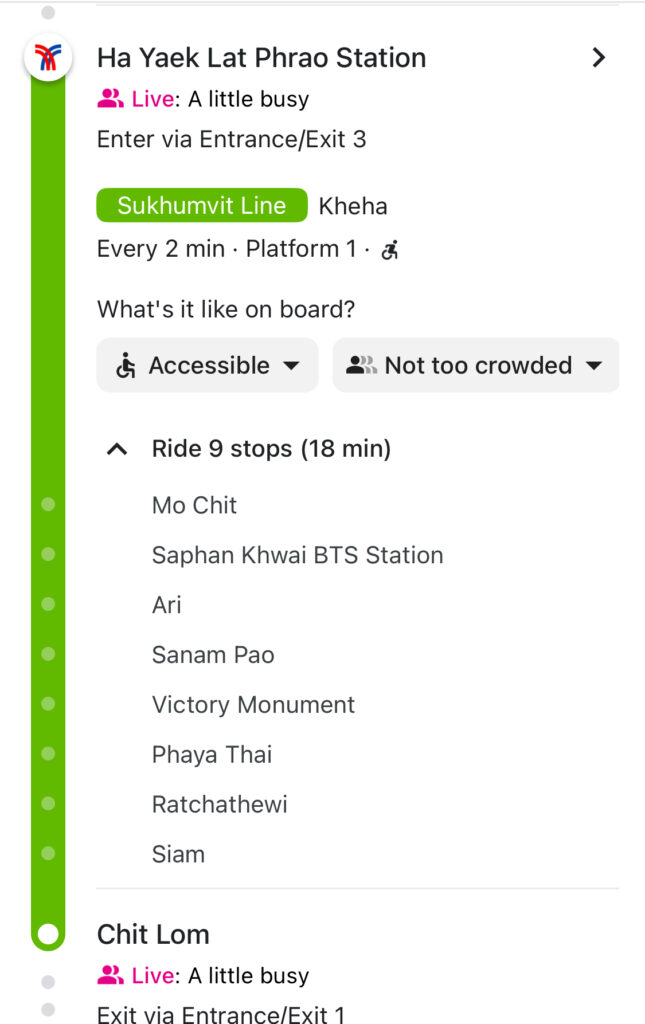The width and height of the screenshot is (645, 1024).
Task: Tap the Chit Lom destination station
Action: point(153,934)
